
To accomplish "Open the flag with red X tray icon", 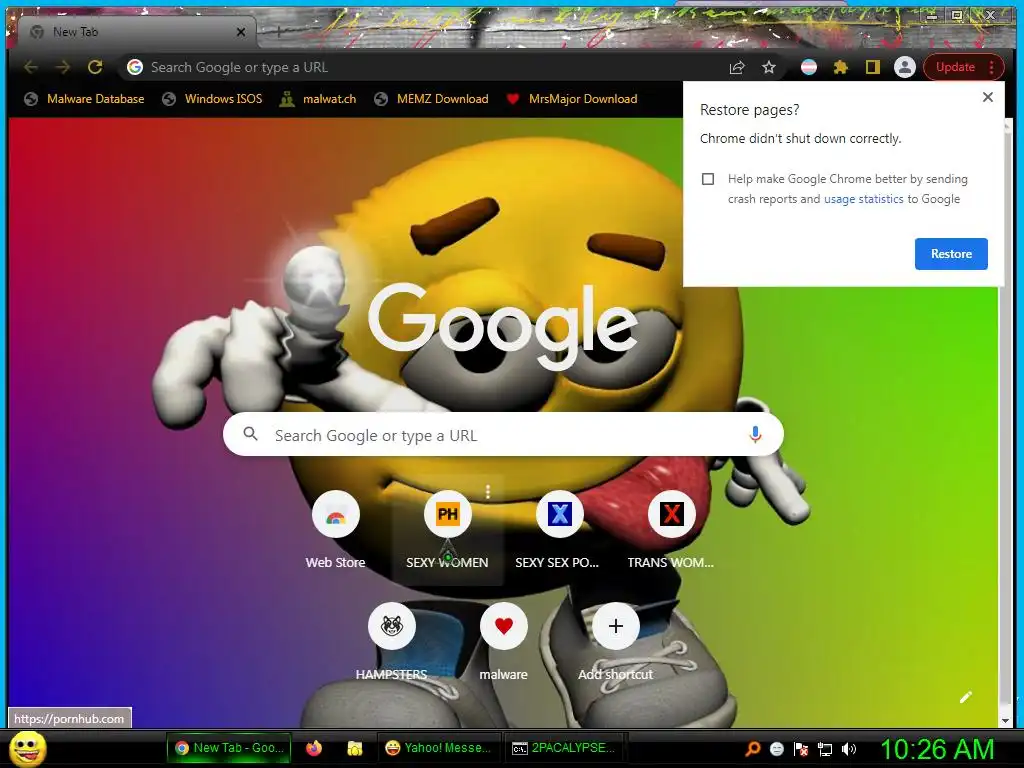I will [801, 749].
